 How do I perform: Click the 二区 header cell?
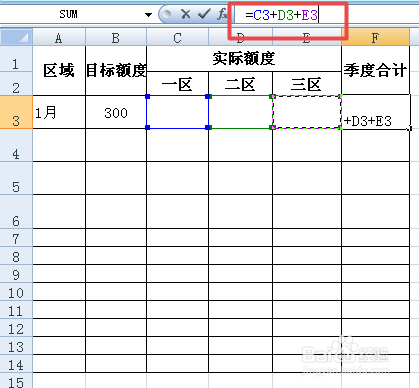pyautogui.click(x=240, y=83)
